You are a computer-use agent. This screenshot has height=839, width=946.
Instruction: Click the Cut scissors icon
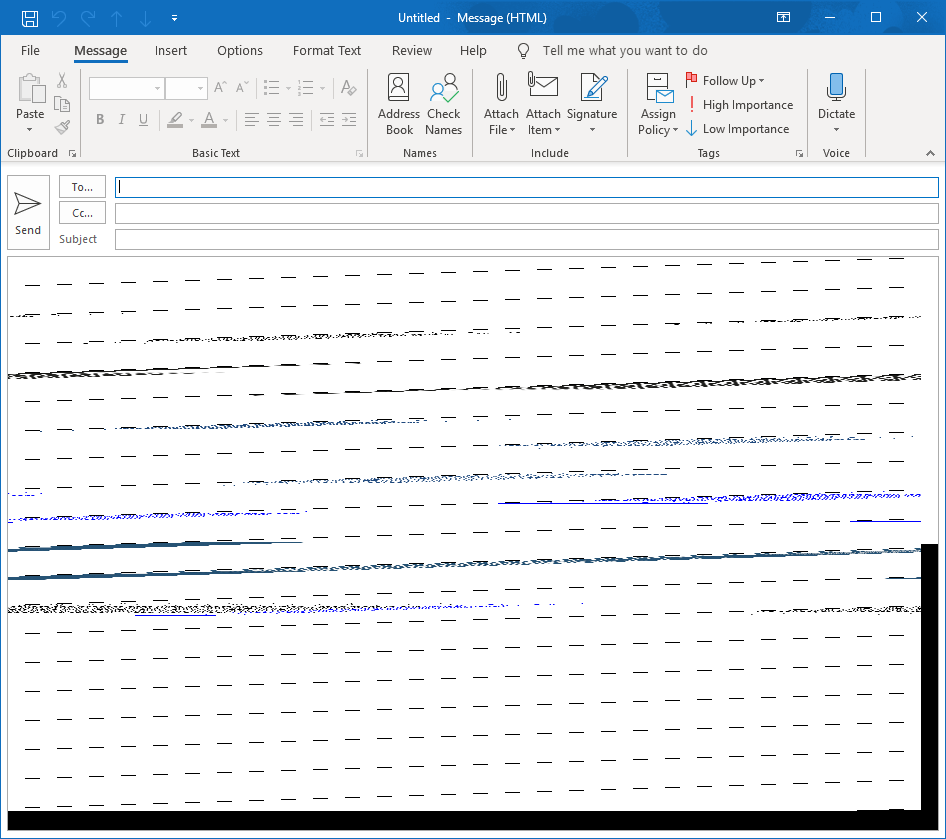tap(62, 80)
